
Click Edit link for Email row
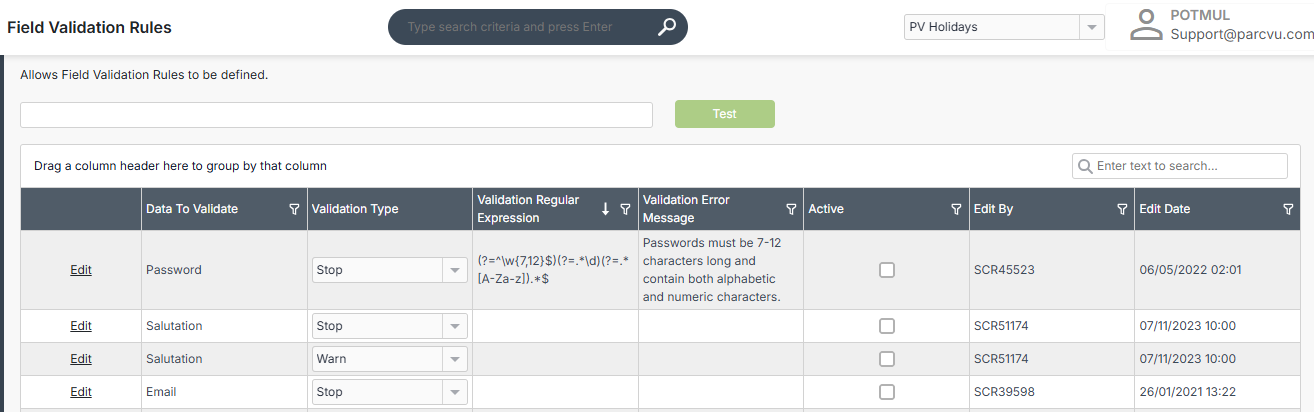(x=81, y=392)
